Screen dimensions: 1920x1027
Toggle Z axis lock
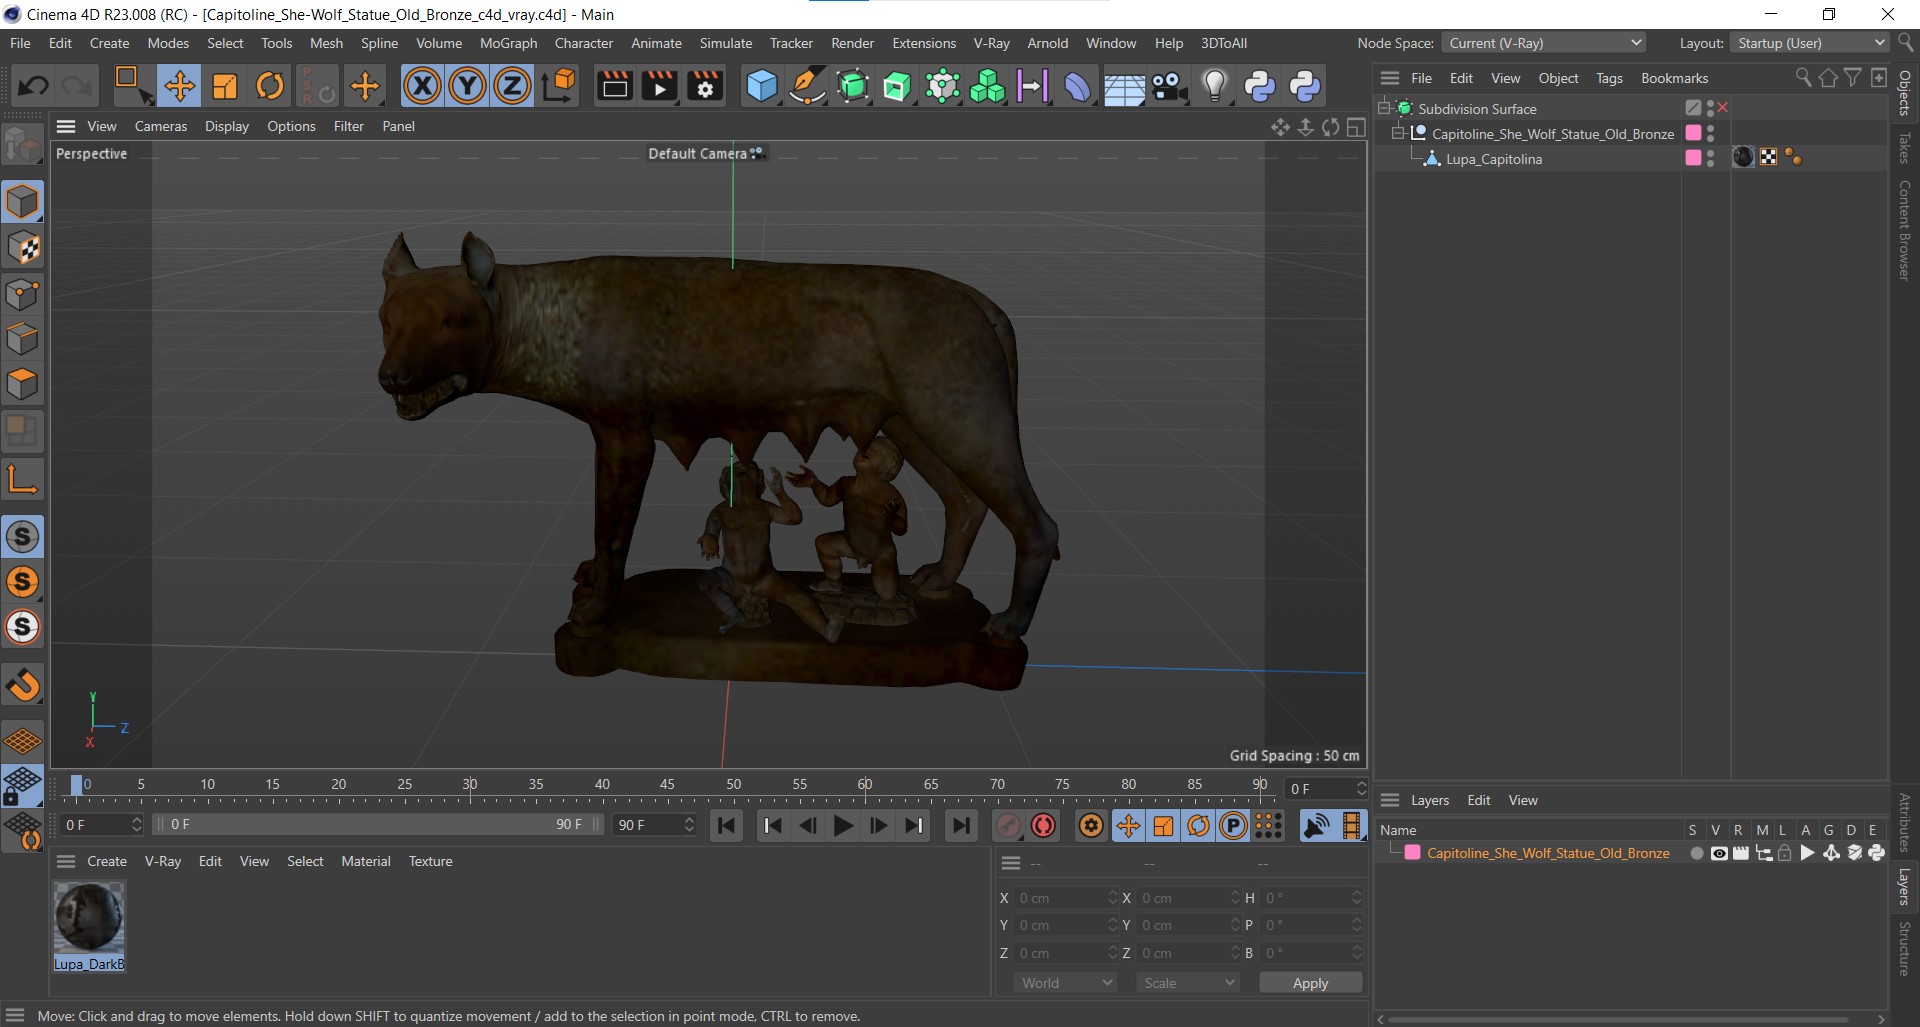click(512, 86)
